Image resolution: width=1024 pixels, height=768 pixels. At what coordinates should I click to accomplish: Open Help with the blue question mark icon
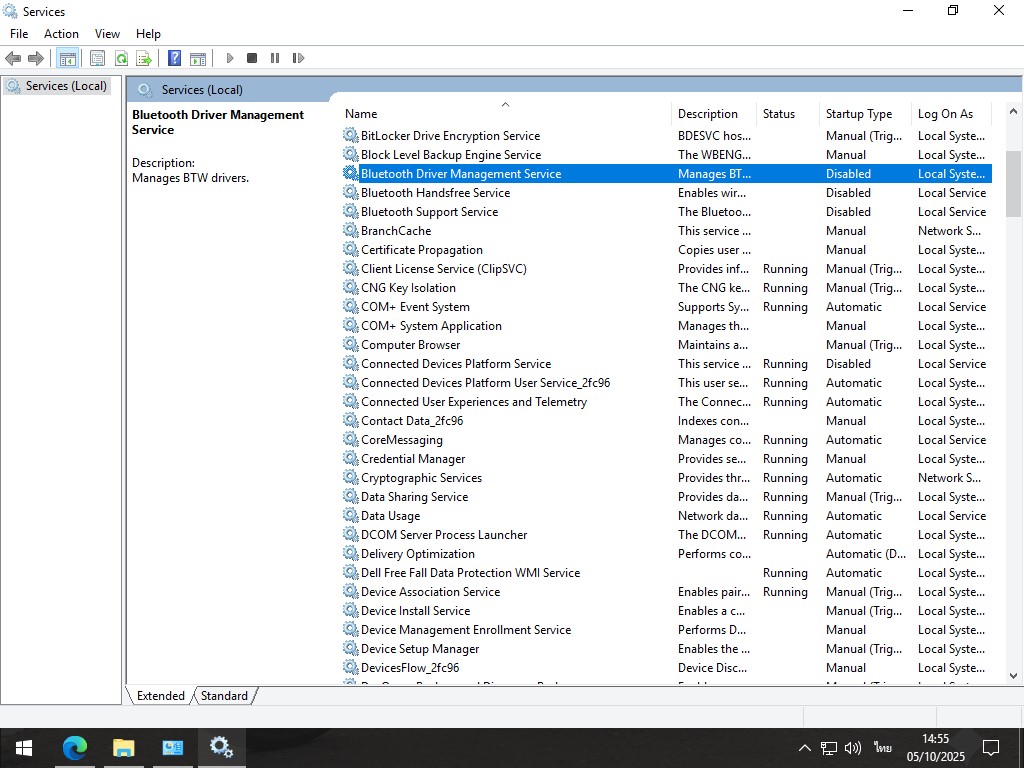175,58
